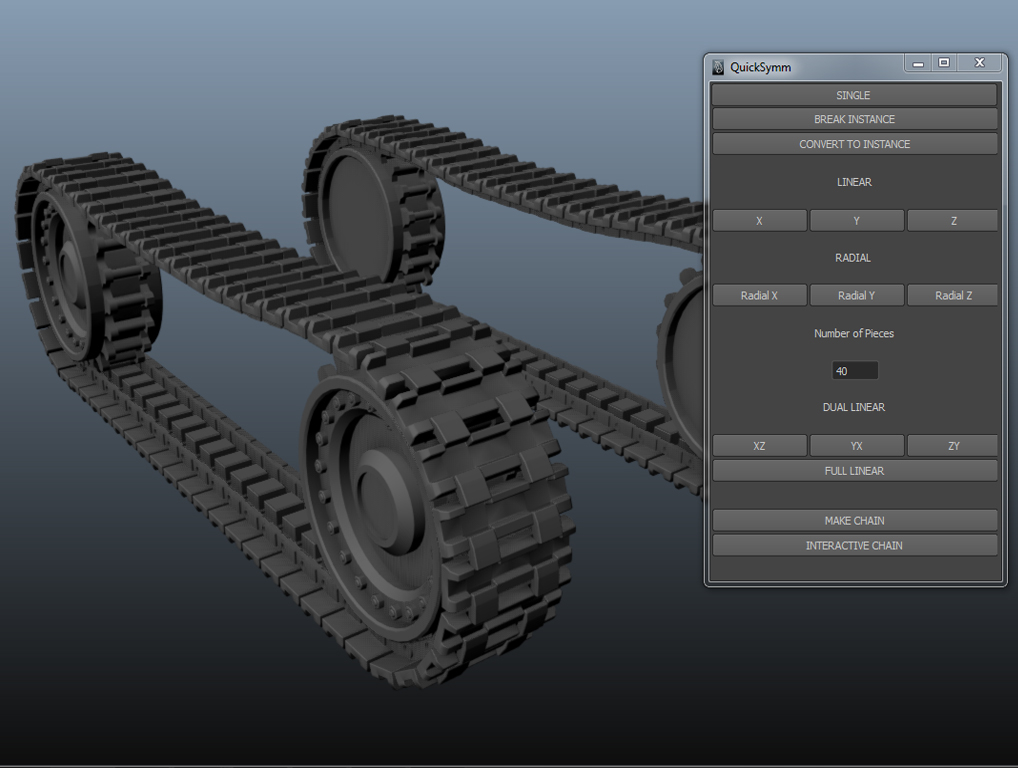Apply Radial Z symmetry
This screenshot has width=1018, height=768.
point(951,294)
